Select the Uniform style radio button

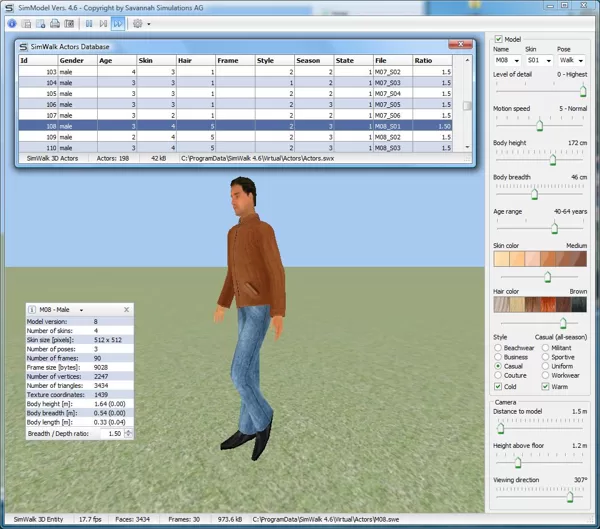tap(546, 366)
